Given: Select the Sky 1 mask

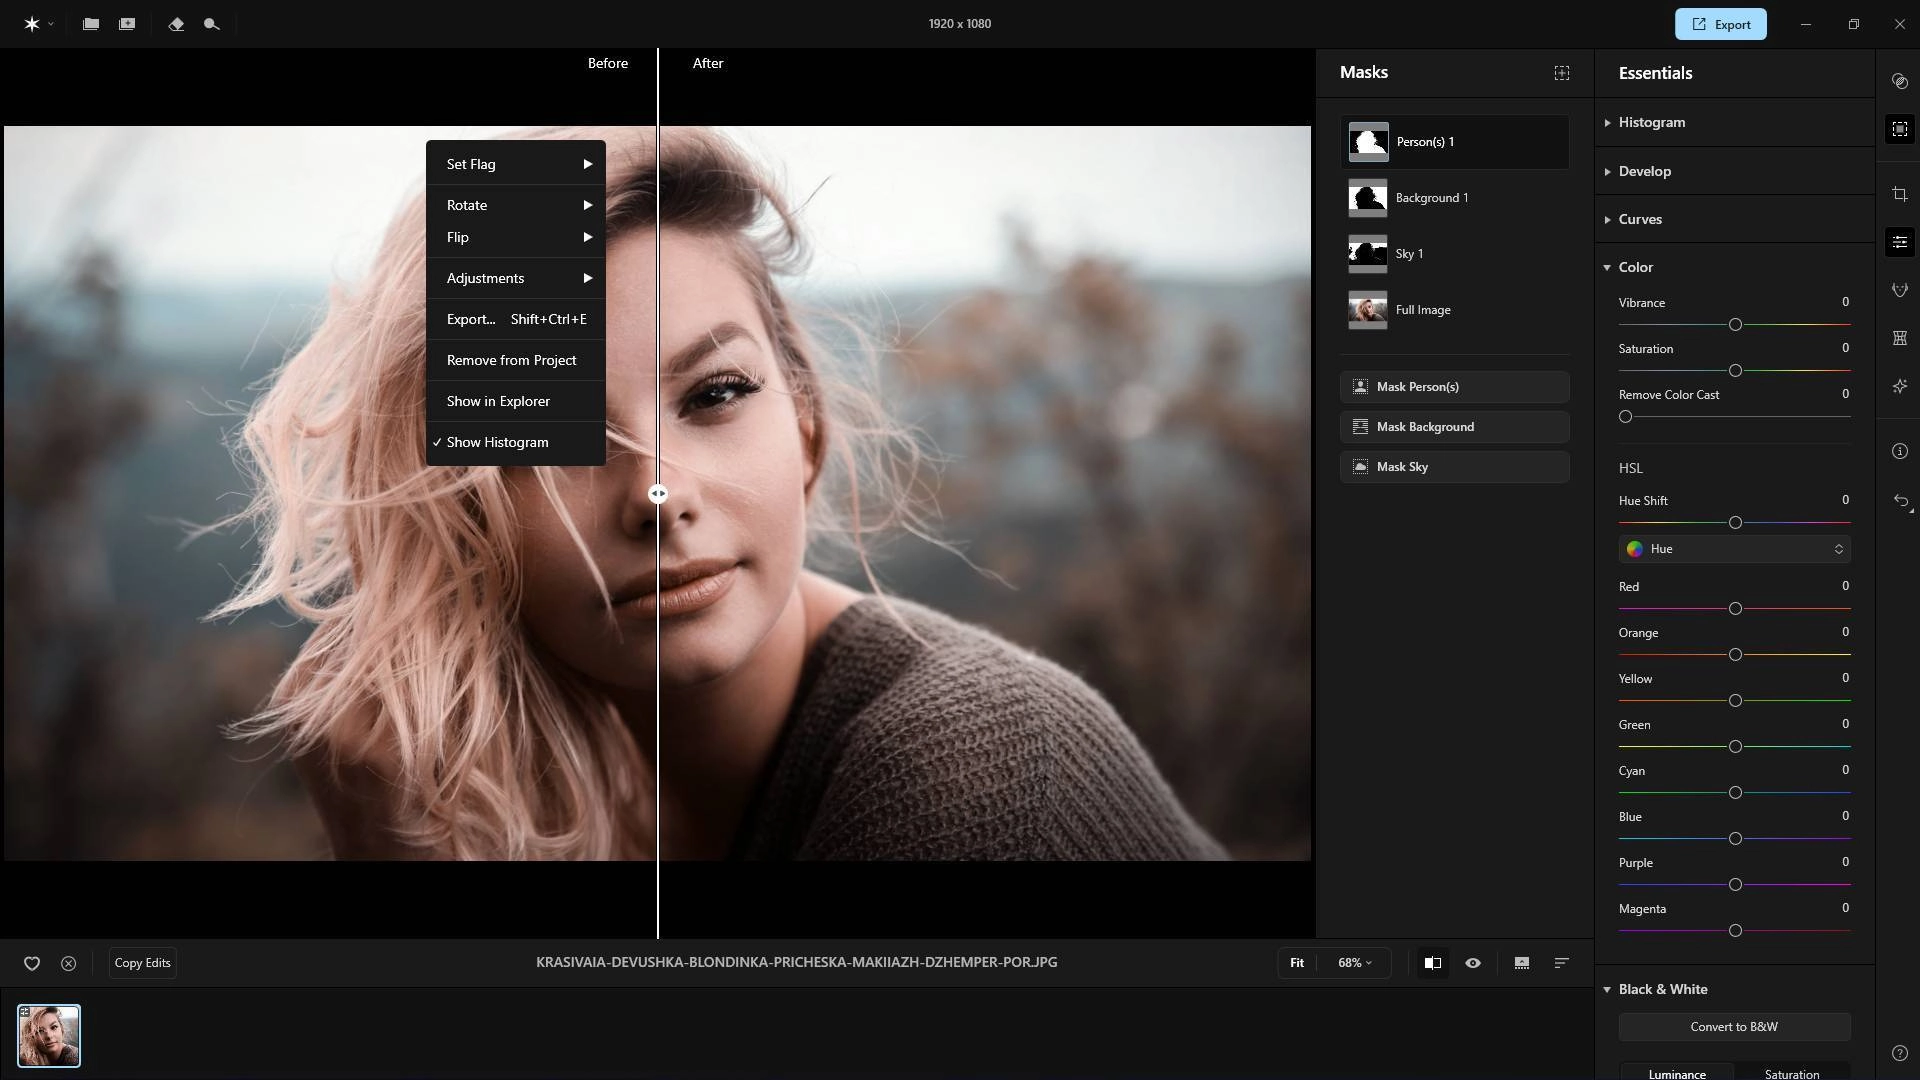Looking at the screenshot, I should pyautogui.click(x=1454, y=254).
